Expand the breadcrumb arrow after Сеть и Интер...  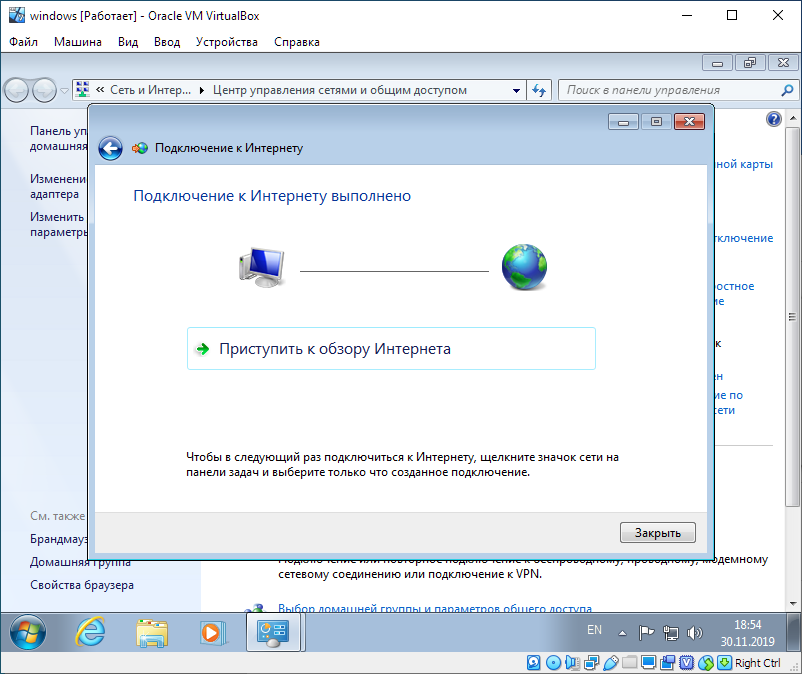(202, 91)
